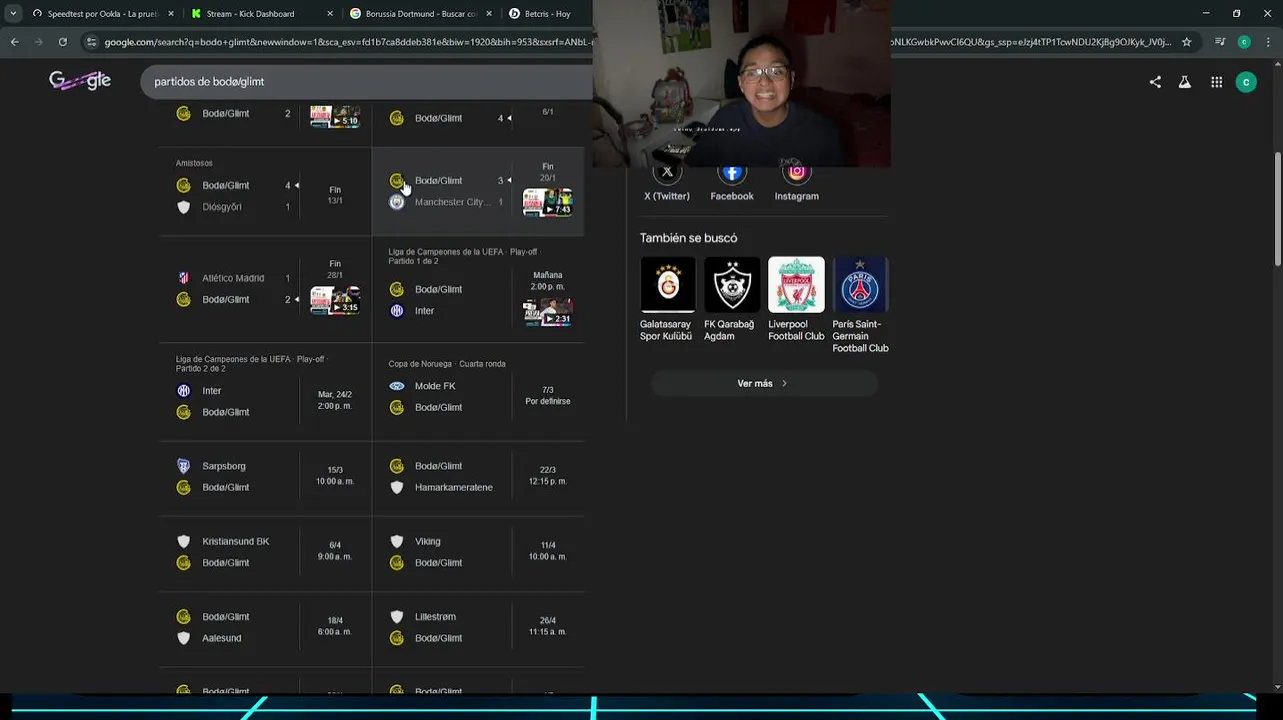Select Lillestrøm team name

point(435,617)
